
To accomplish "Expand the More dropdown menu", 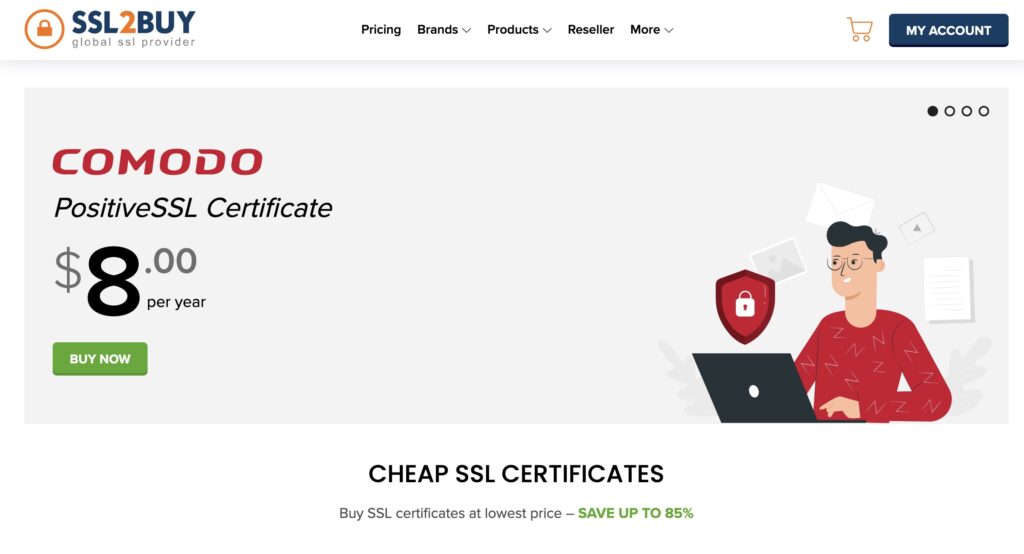I will pos(652,29).
